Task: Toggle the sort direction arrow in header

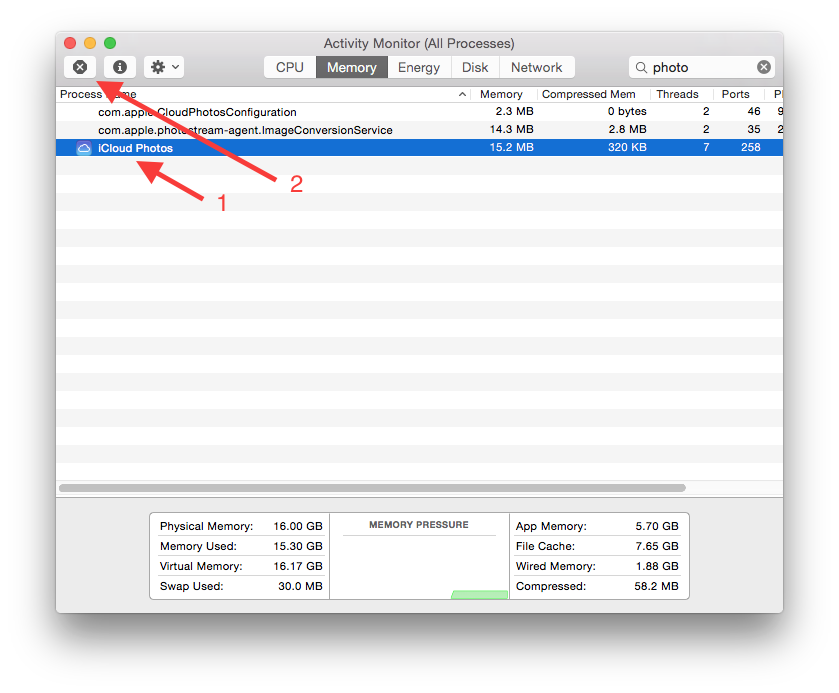Action: 462,94
